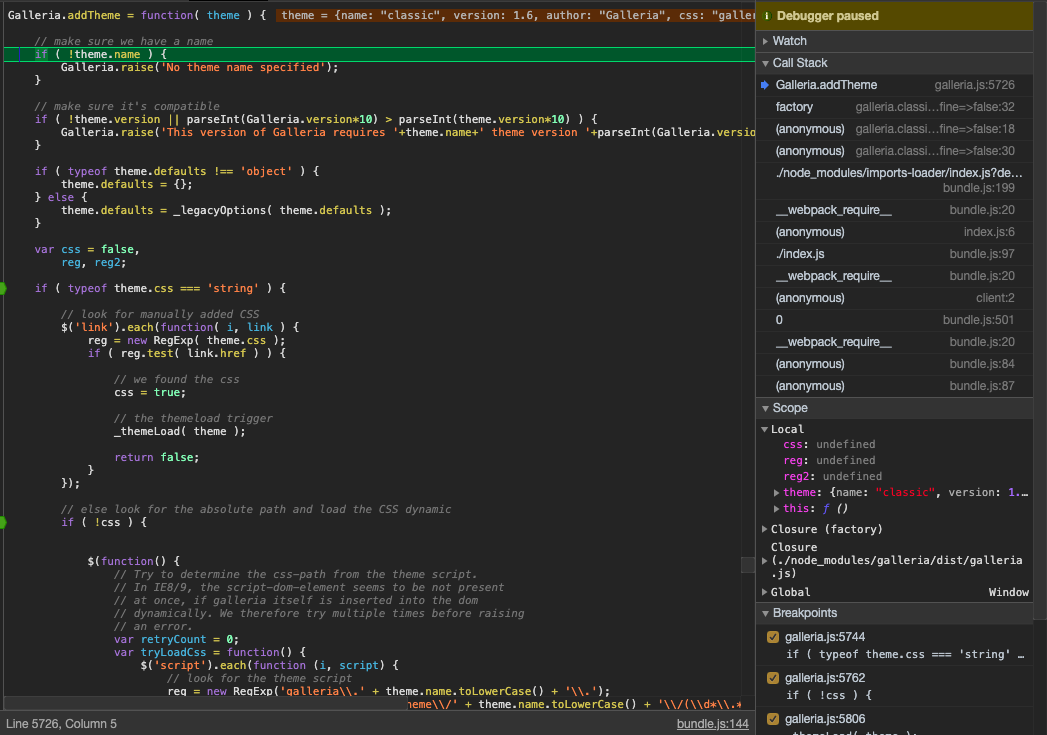The width and height of the screenshot is (1047, 735).
Task: Select the anonymous frame at galleria.classi…:18
Action: 895,129
